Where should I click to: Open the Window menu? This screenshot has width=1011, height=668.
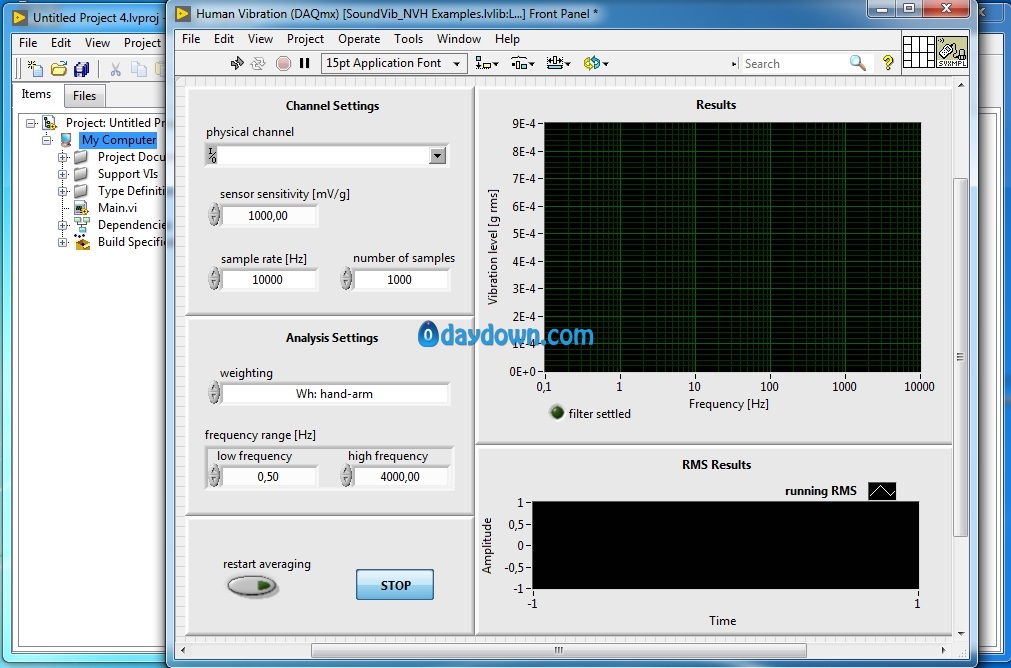(459, 39)
